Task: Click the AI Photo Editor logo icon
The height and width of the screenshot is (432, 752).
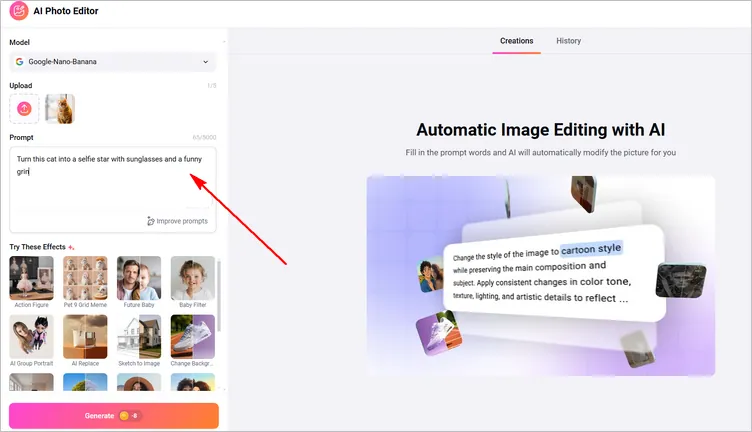Action: [19, 13]
